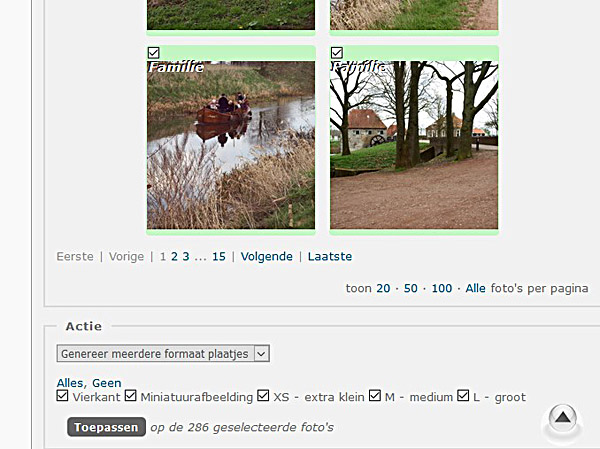Toggle the Vierkant size checkbox

point(62,395)
